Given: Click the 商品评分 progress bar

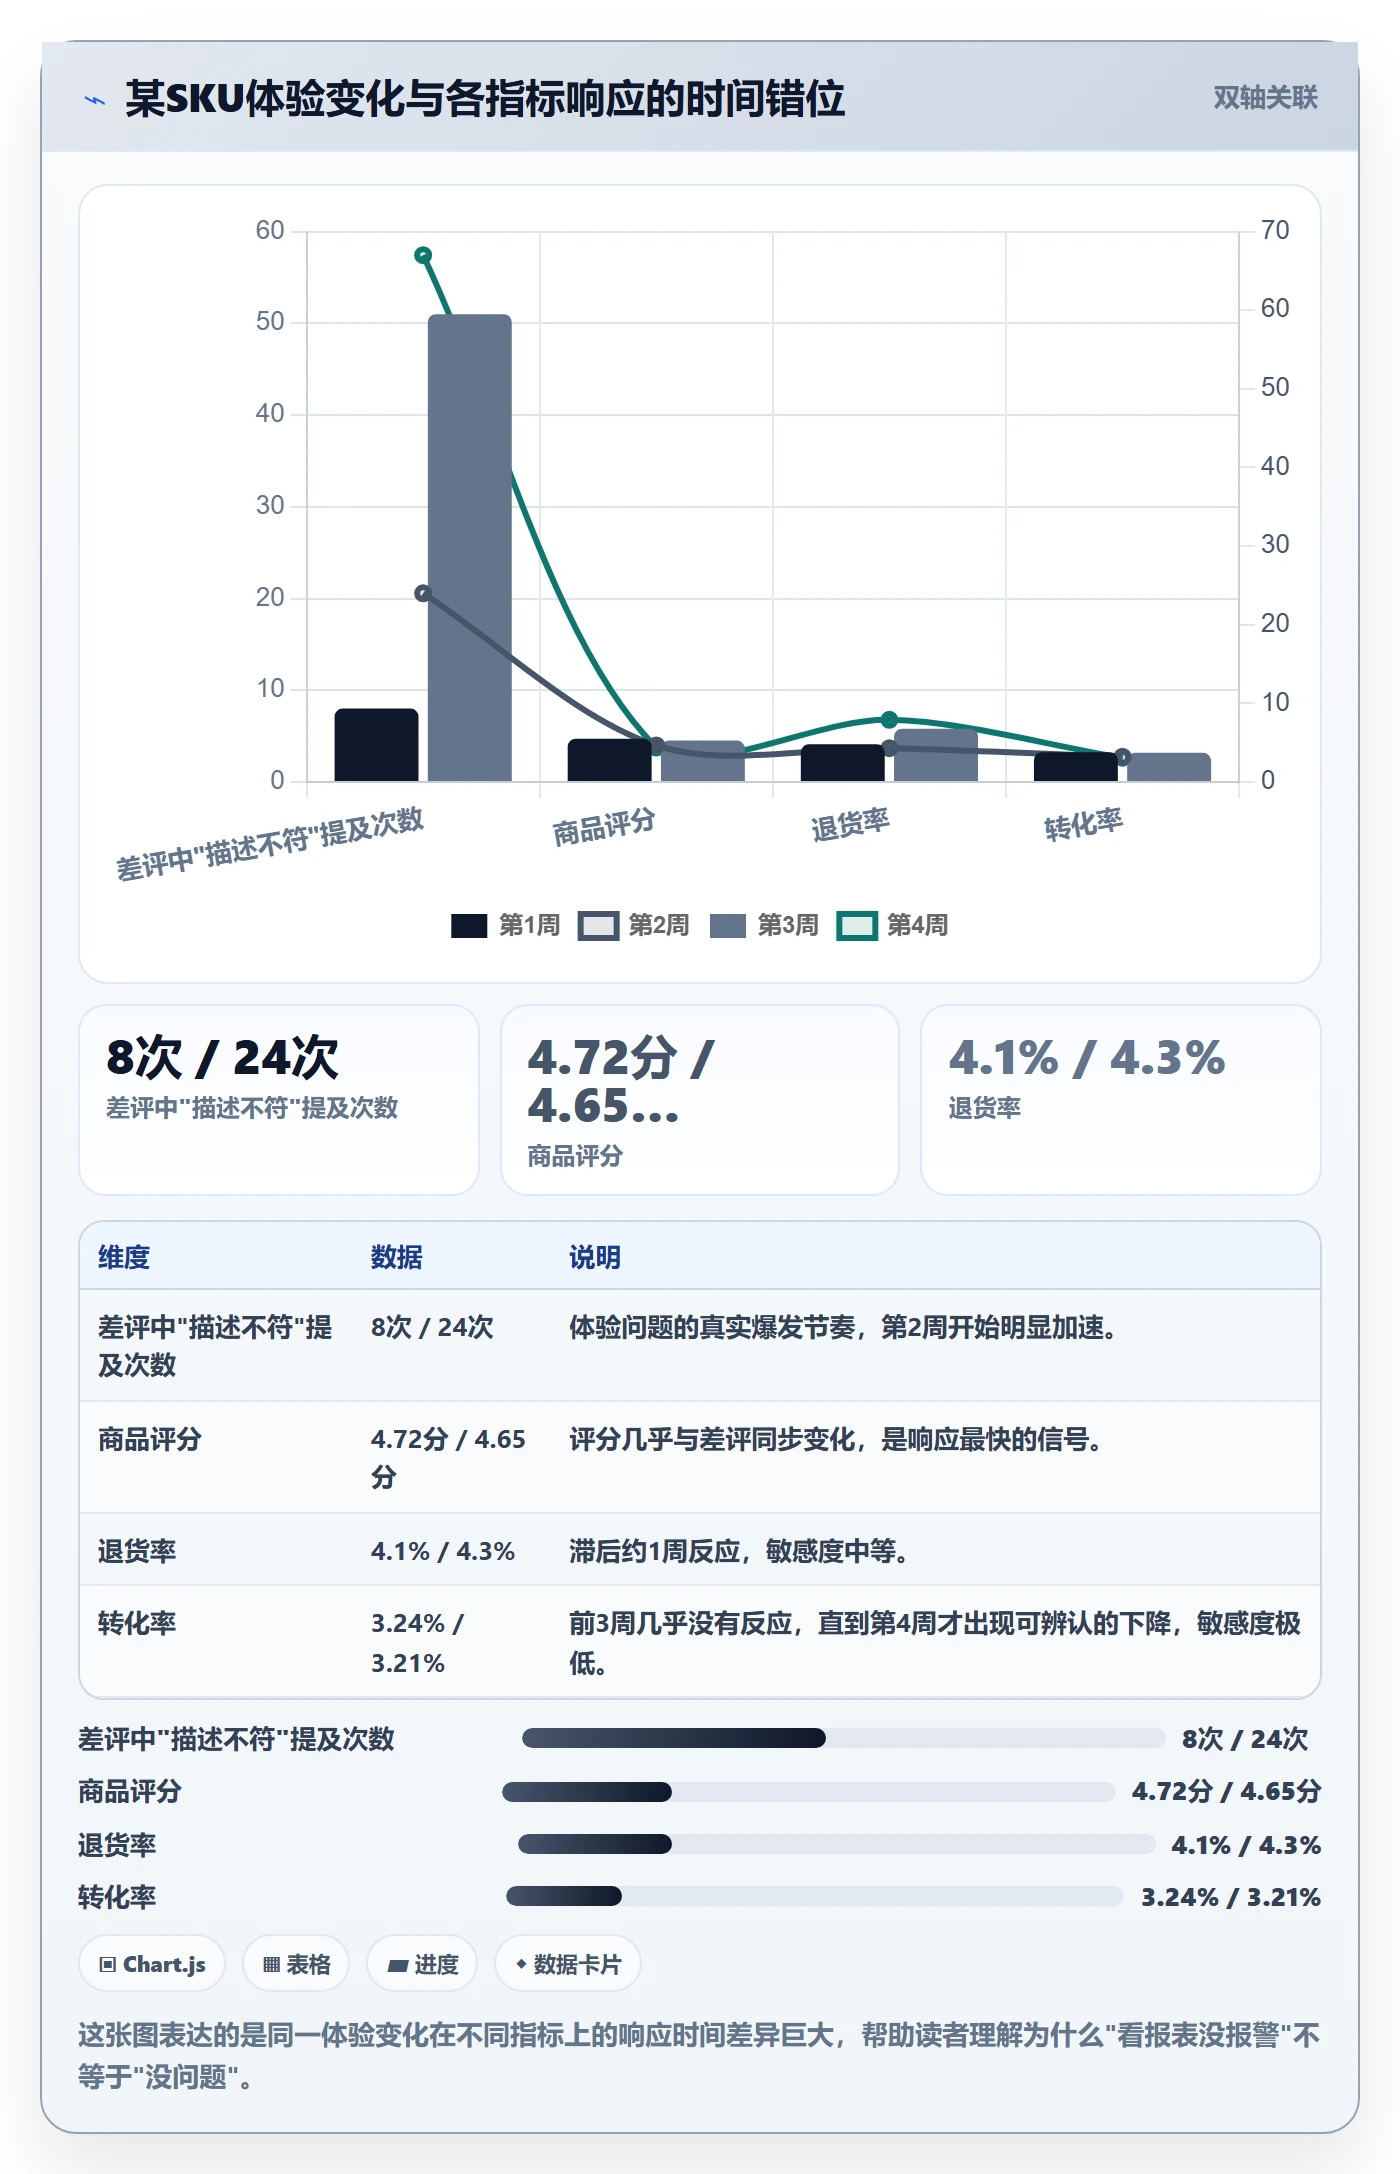Looking at the screenshot, I should (809, 1792).
